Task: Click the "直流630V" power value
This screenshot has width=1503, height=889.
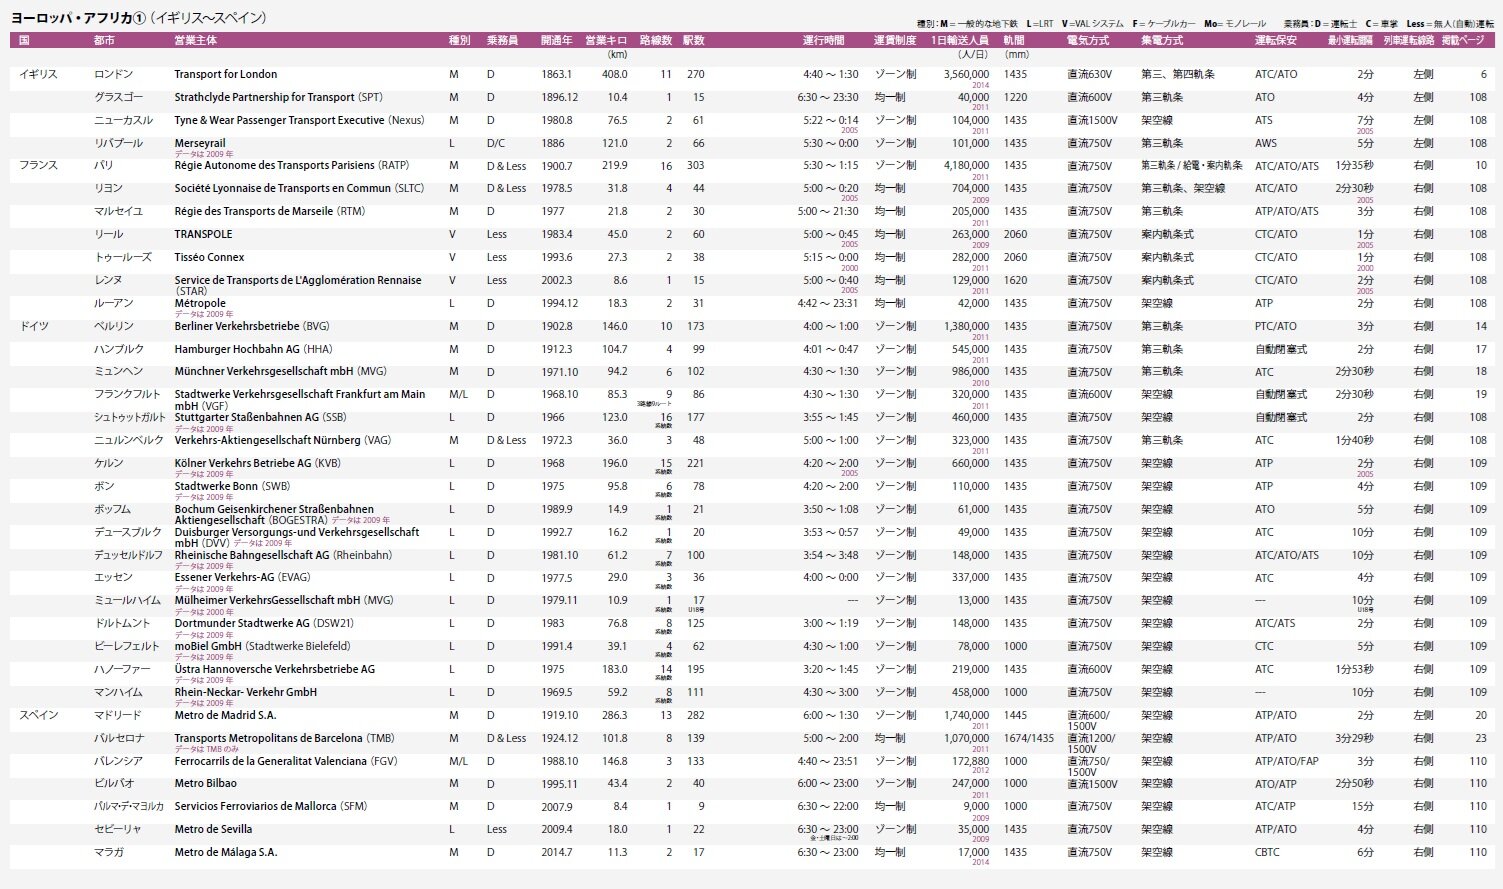Action: [1089, 75]
